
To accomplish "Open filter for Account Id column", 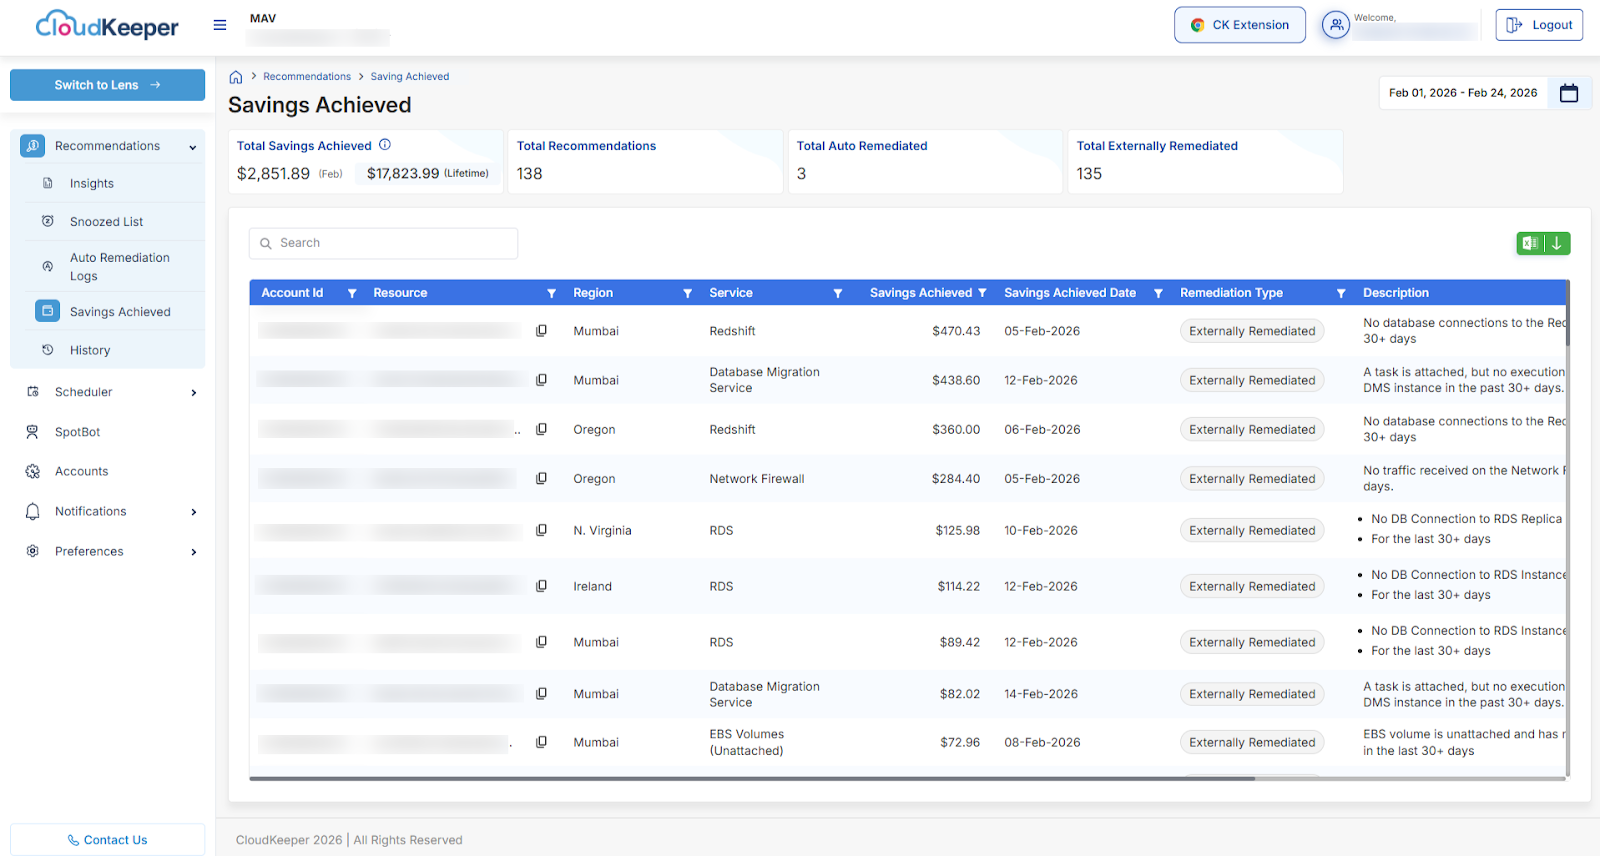I will pos(352,293).
